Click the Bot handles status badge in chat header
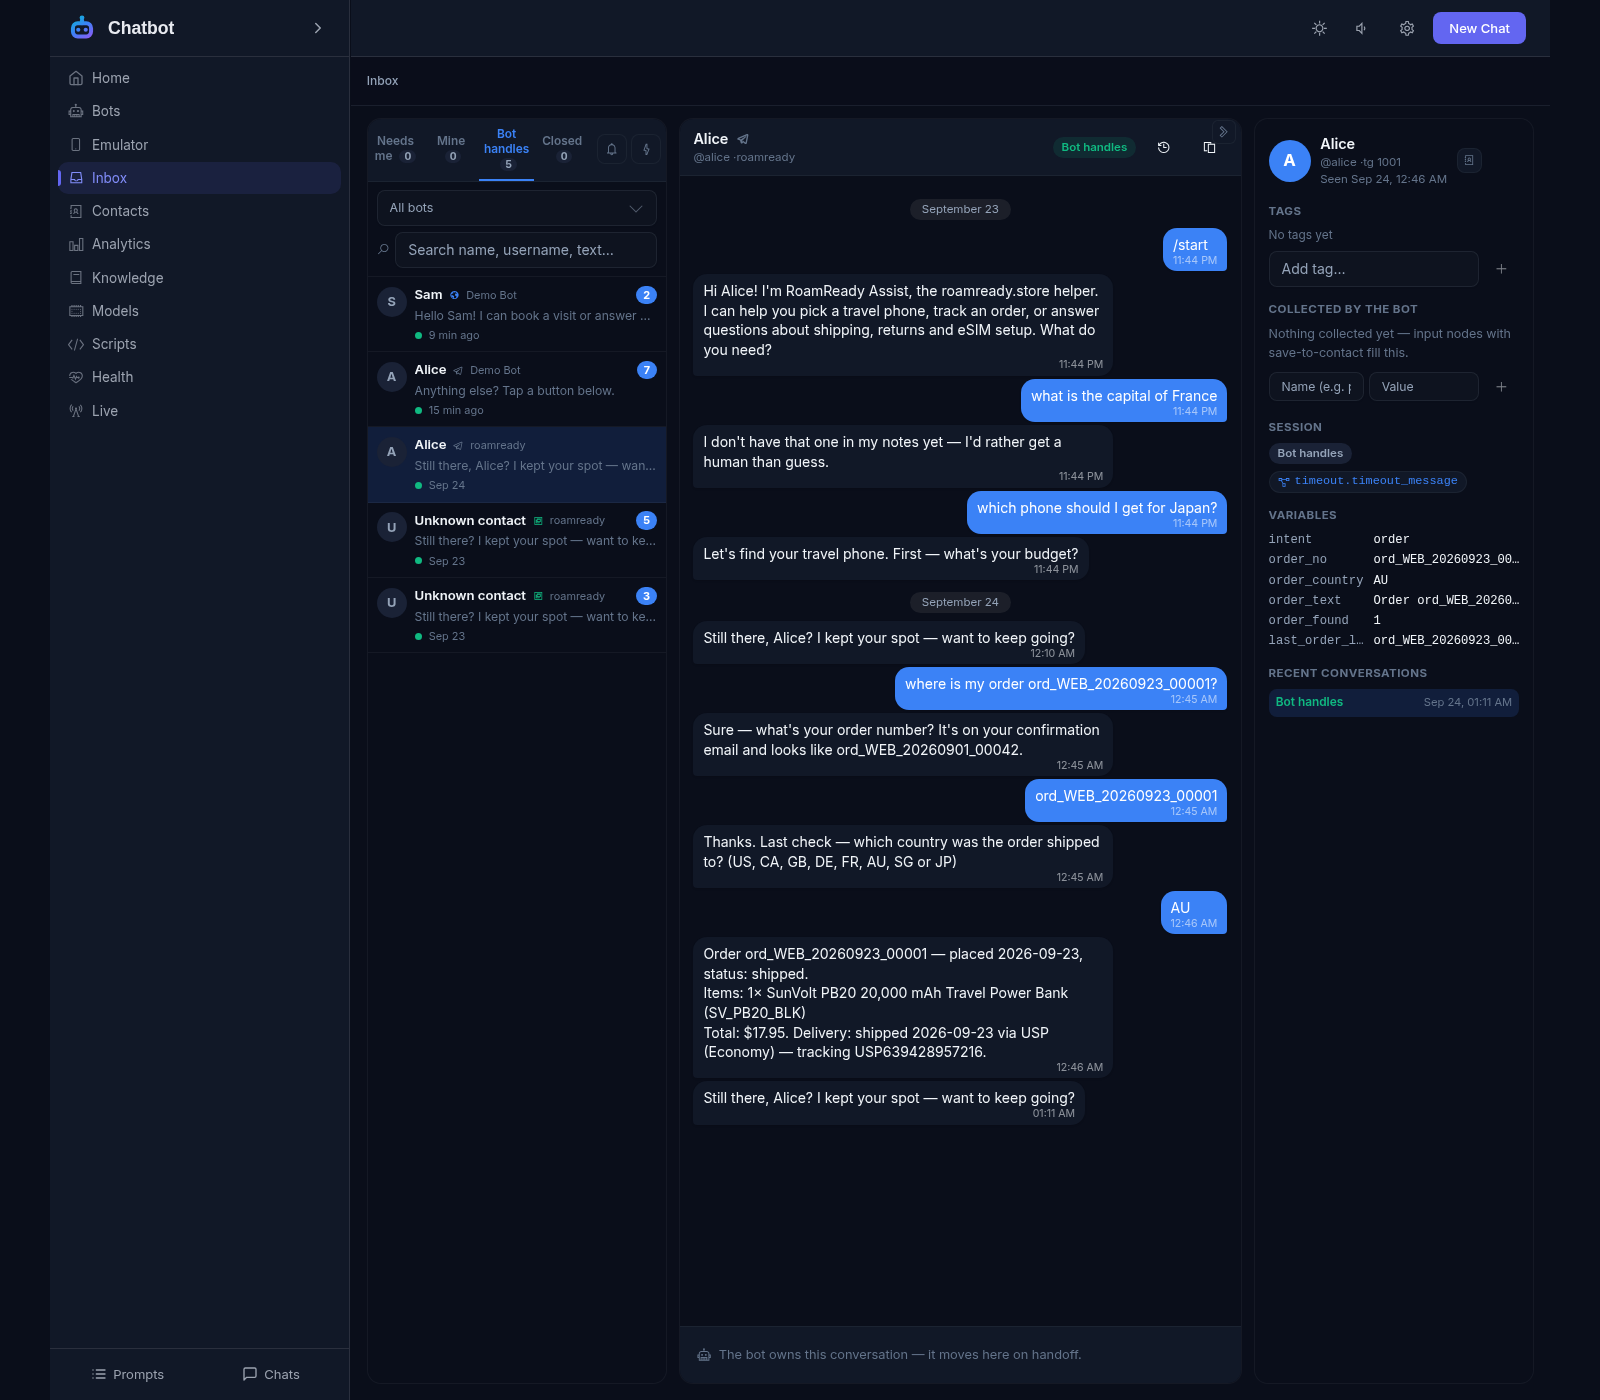Screen dimensions: 1600x1400 (1094, 147)
